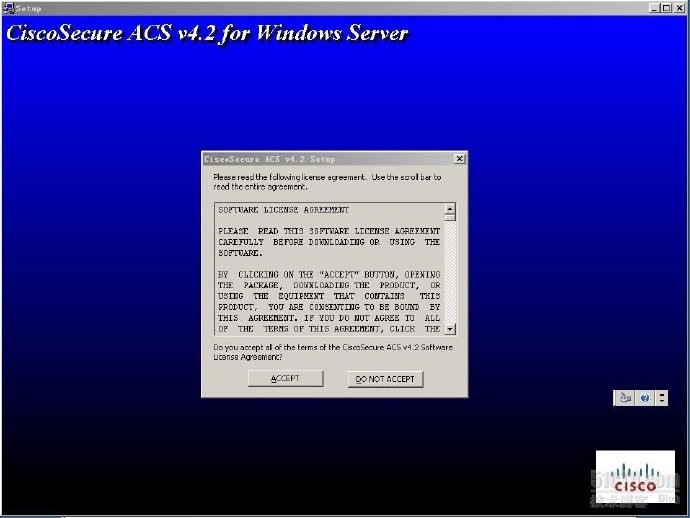Click the "Do you accept all of the terms" question
Viewport: 690px width, 518px height.
point(333,352)
